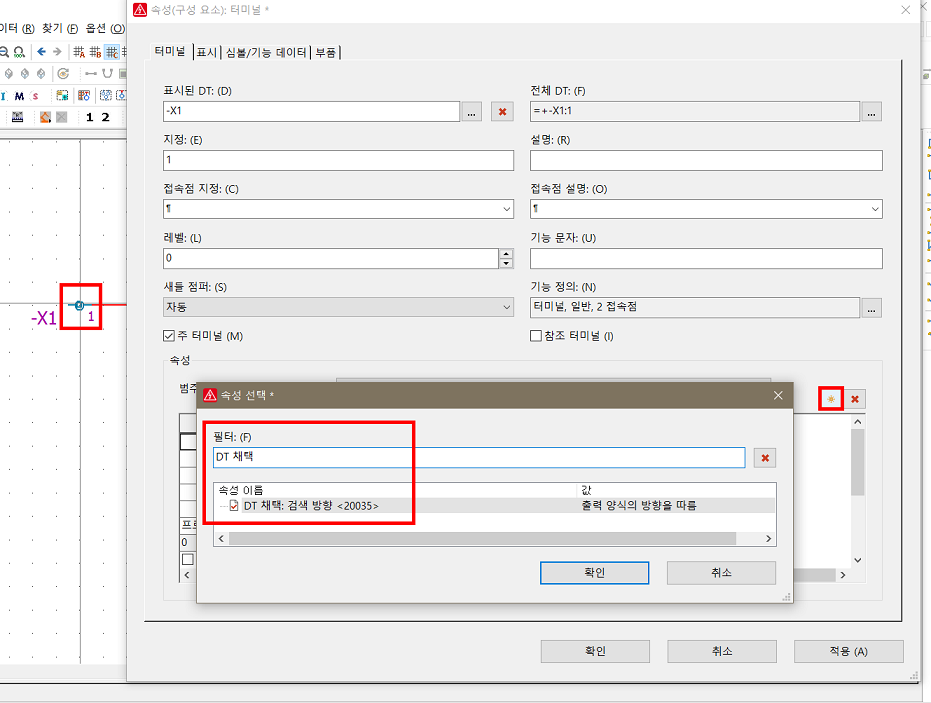Click the red X delete property icon
The image size is (931, 703).
coord(855,399)
